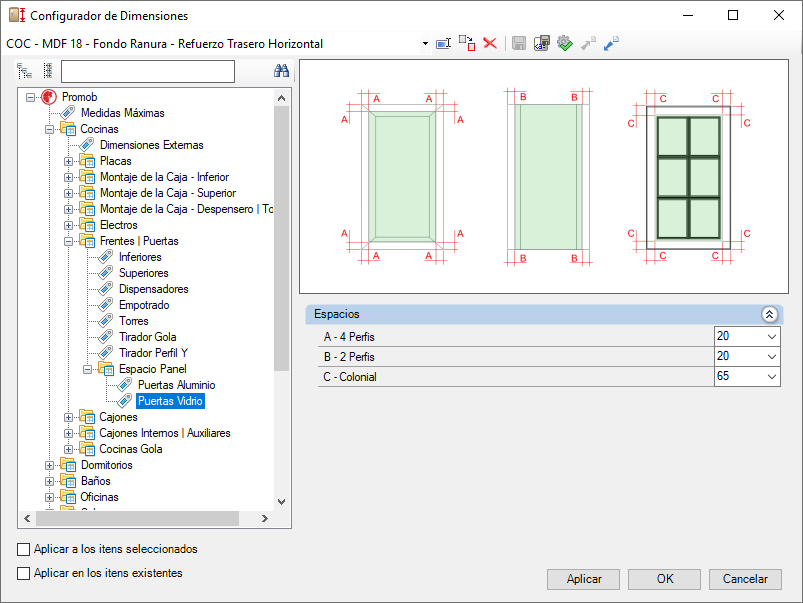Click the save-as XML icon

pos(541,43)
